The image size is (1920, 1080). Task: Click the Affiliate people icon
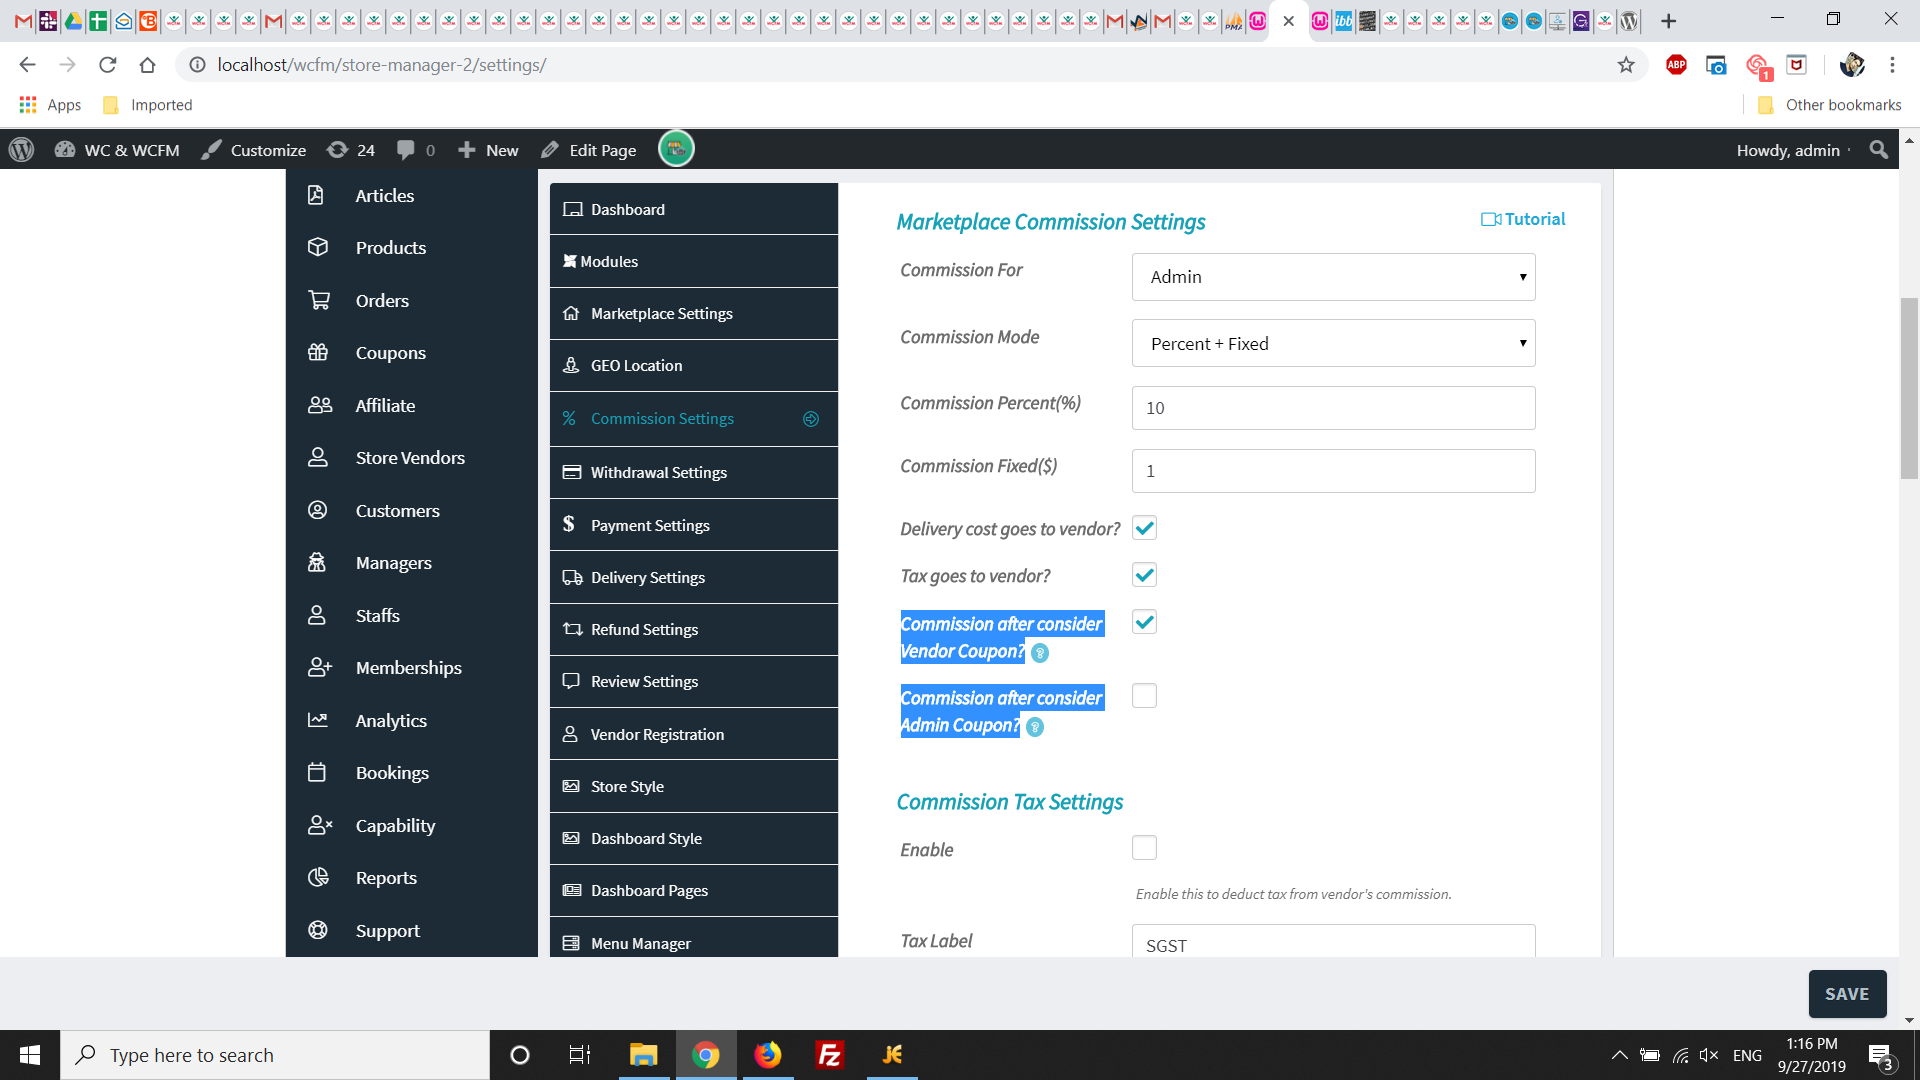coord(319,405)
